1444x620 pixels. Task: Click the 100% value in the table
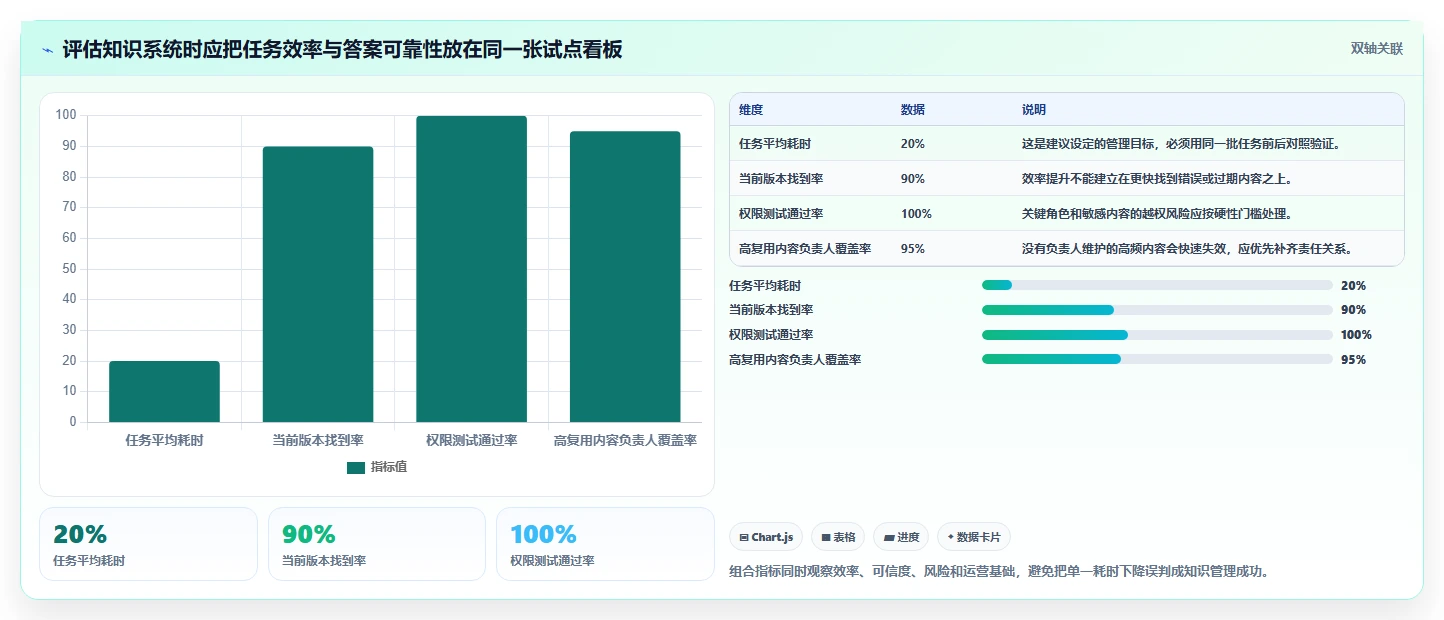pyautogui.click(x=916, y=214)
